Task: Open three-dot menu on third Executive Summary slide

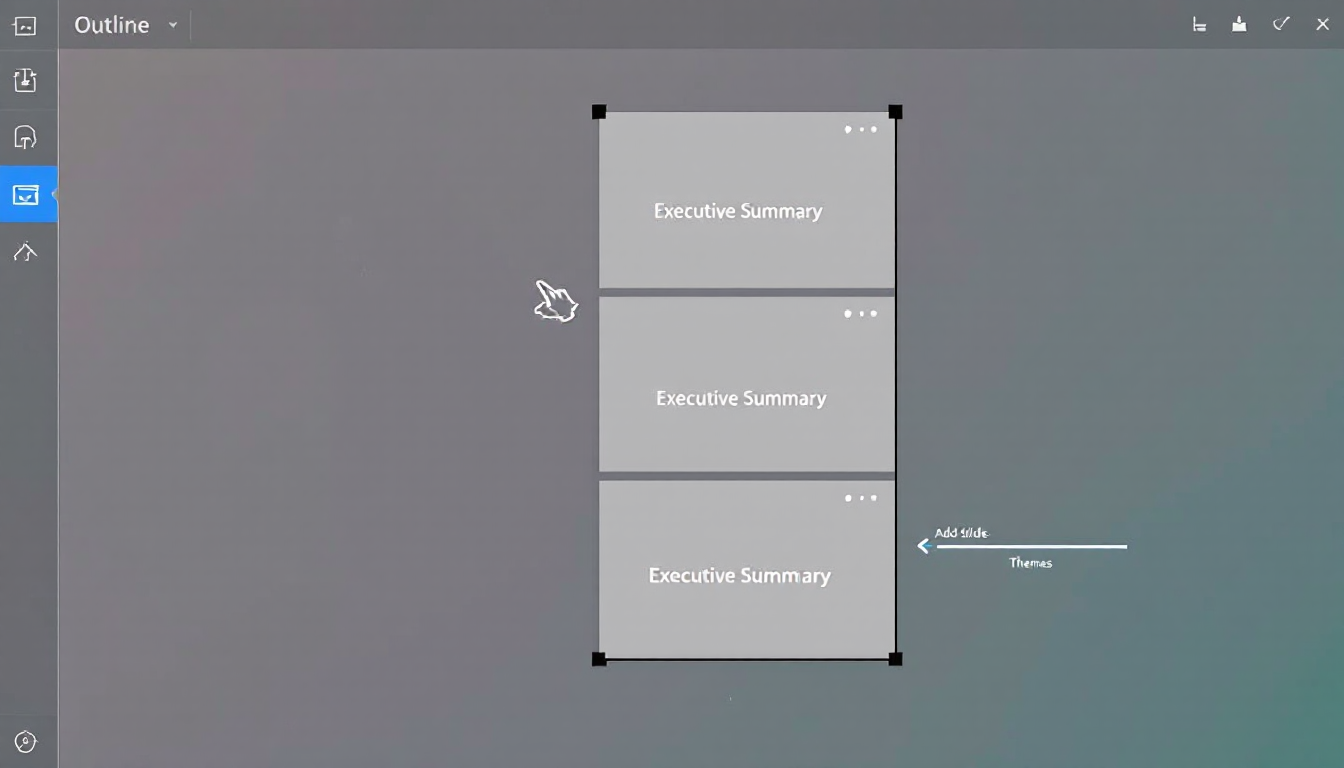Action: tap(860, 497)
